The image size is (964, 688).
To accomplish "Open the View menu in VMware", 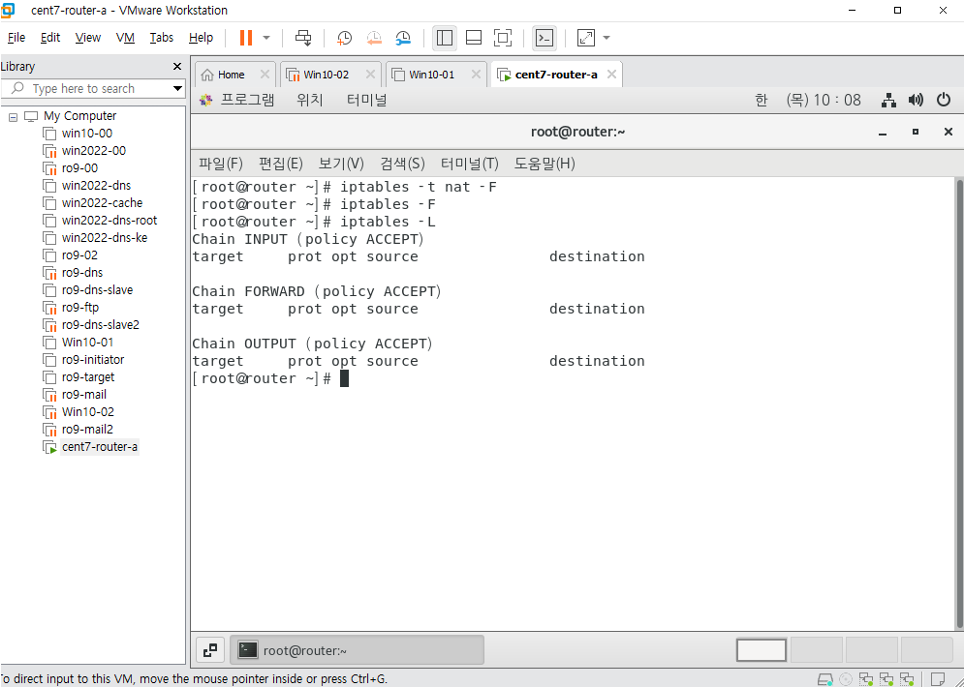I will (x=88, y=38).
